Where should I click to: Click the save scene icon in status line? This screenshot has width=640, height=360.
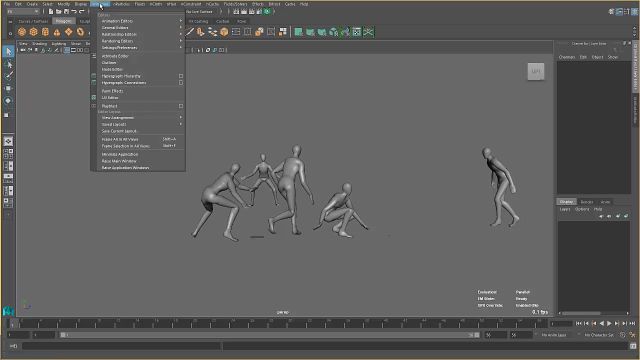pyautogui.click(x=66, y=11)
